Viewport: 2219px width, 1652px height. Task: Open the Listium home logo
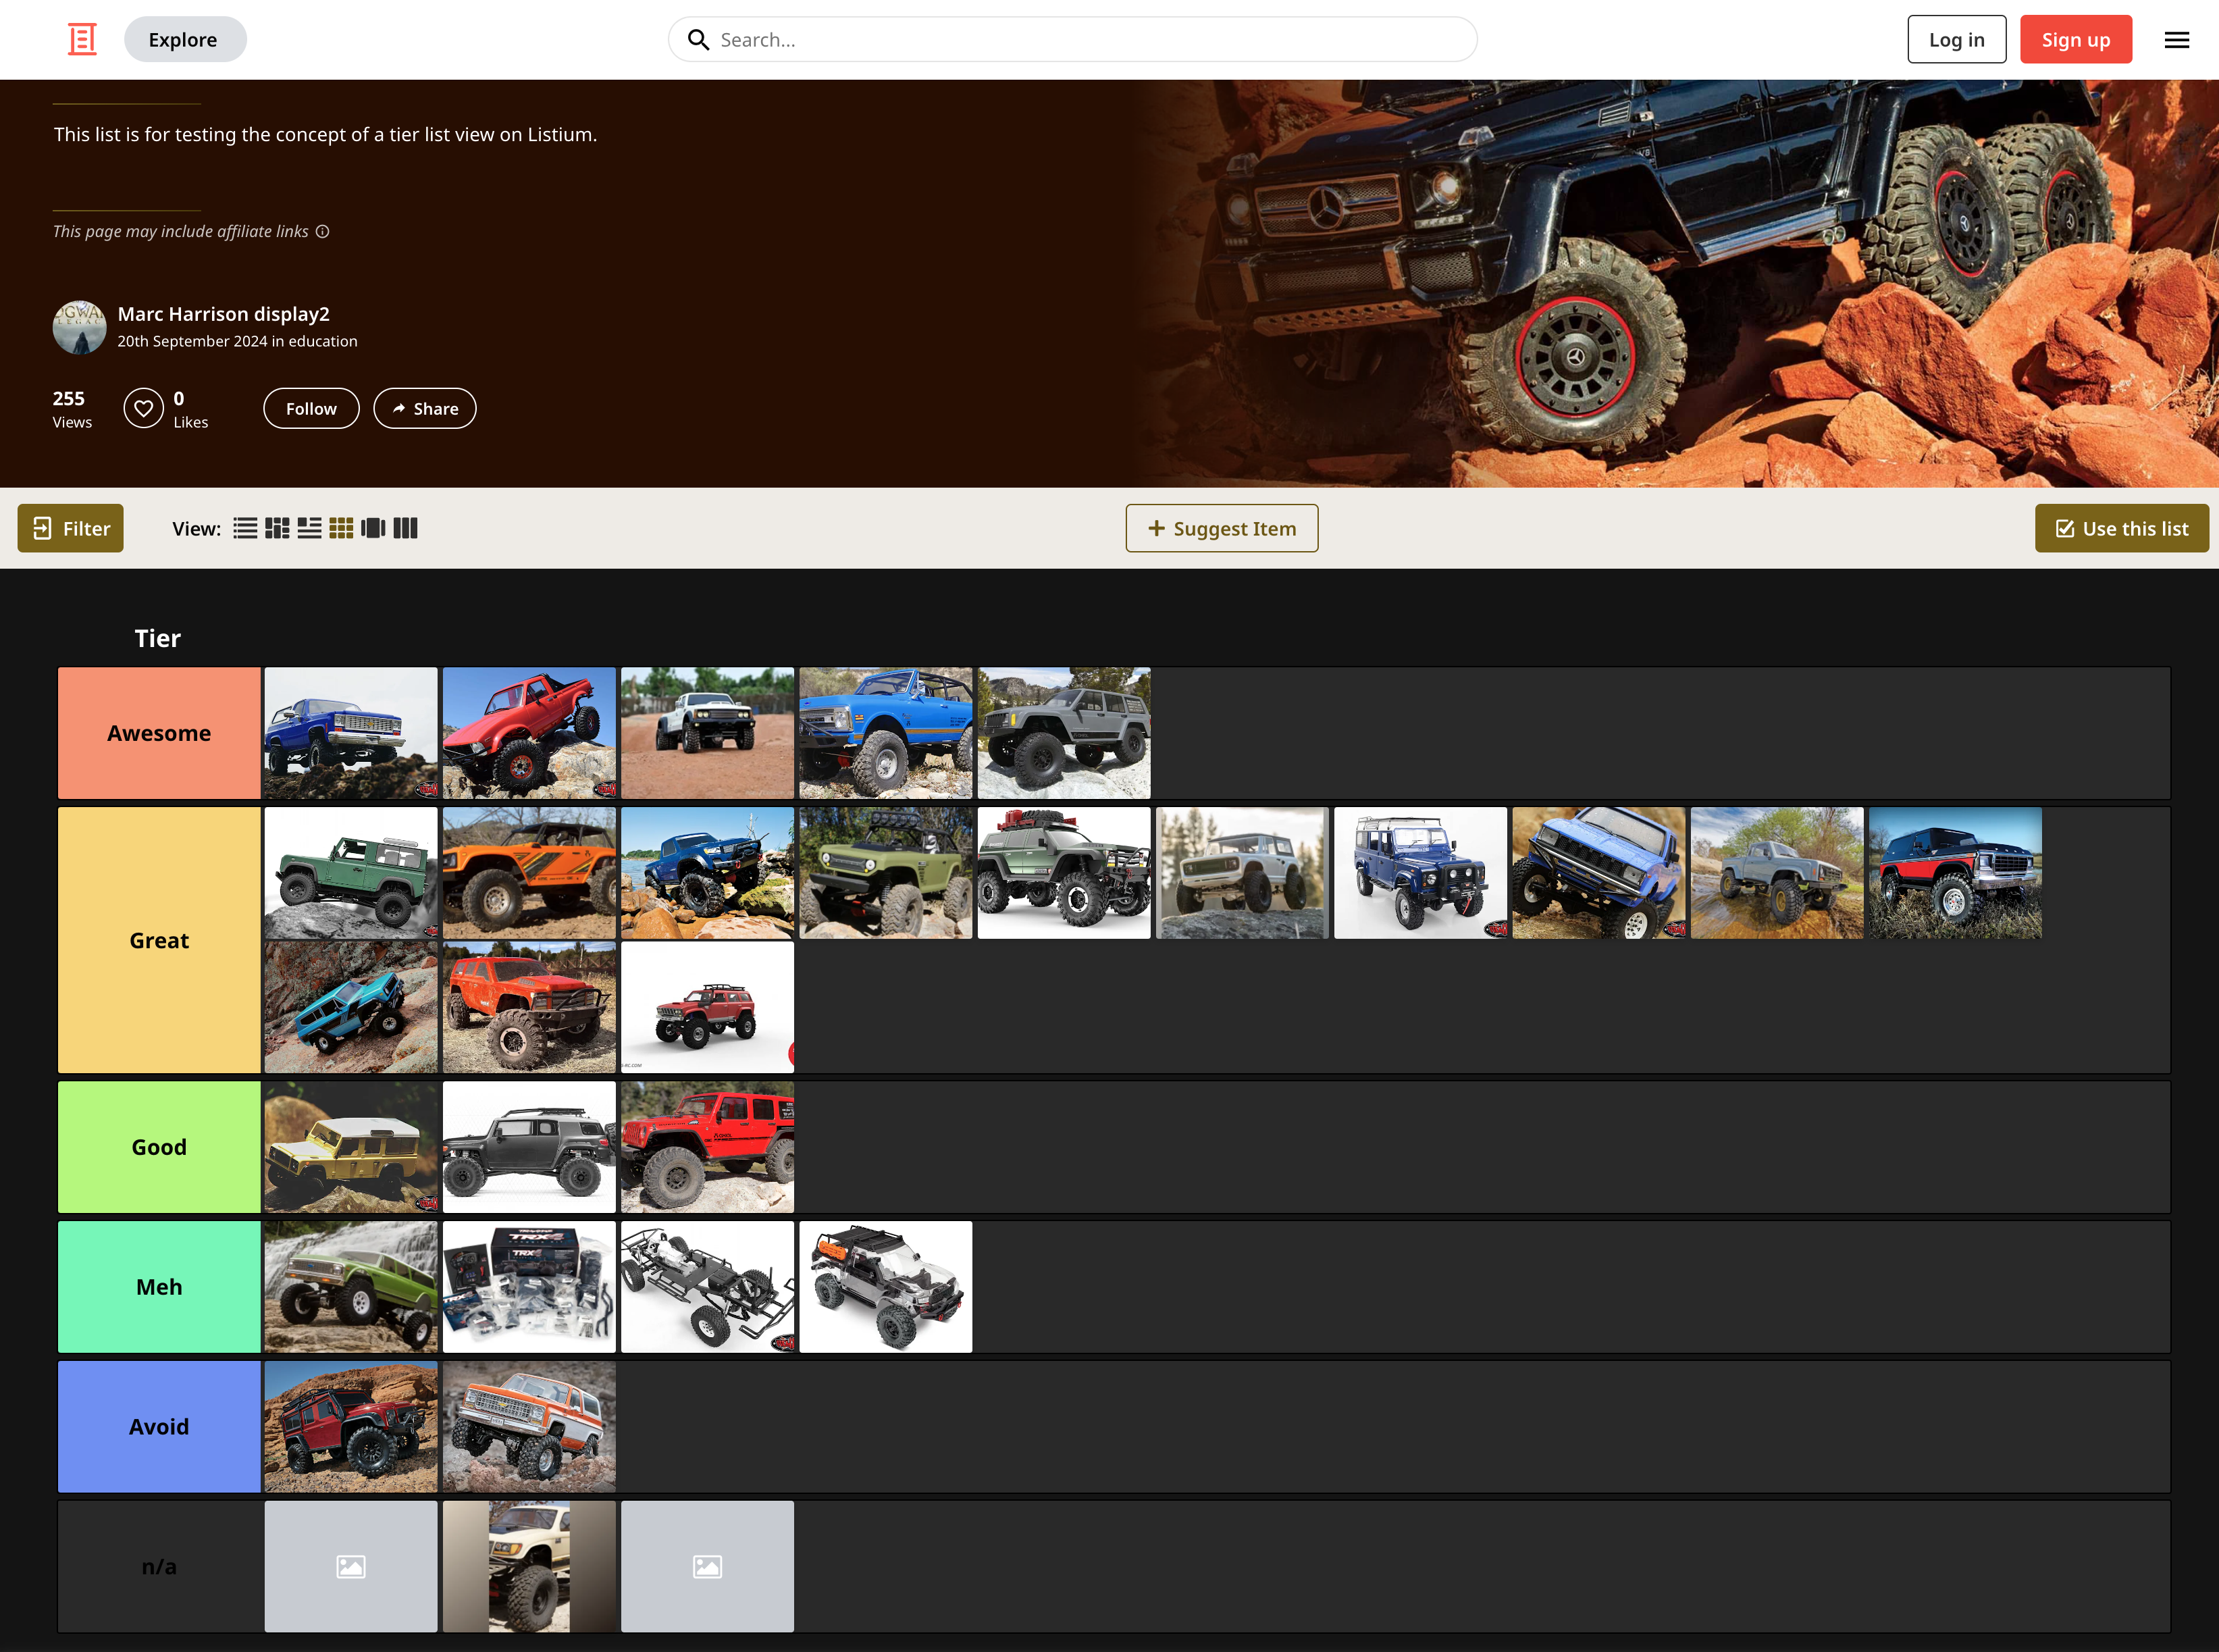click(x=81, y=39)
